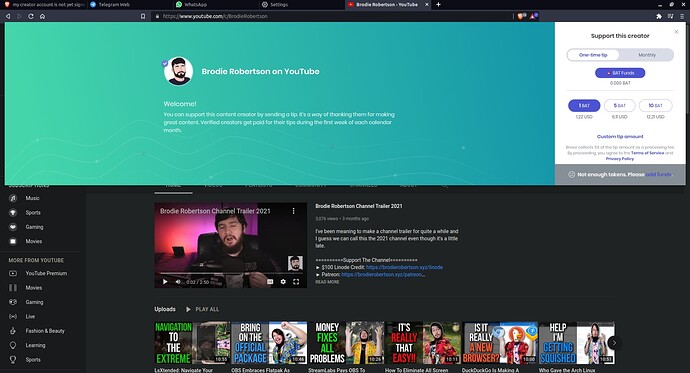Open Money Fixes All Problems thumbnail
This screenshot has width=690, height=373.
tap(346, 343)
